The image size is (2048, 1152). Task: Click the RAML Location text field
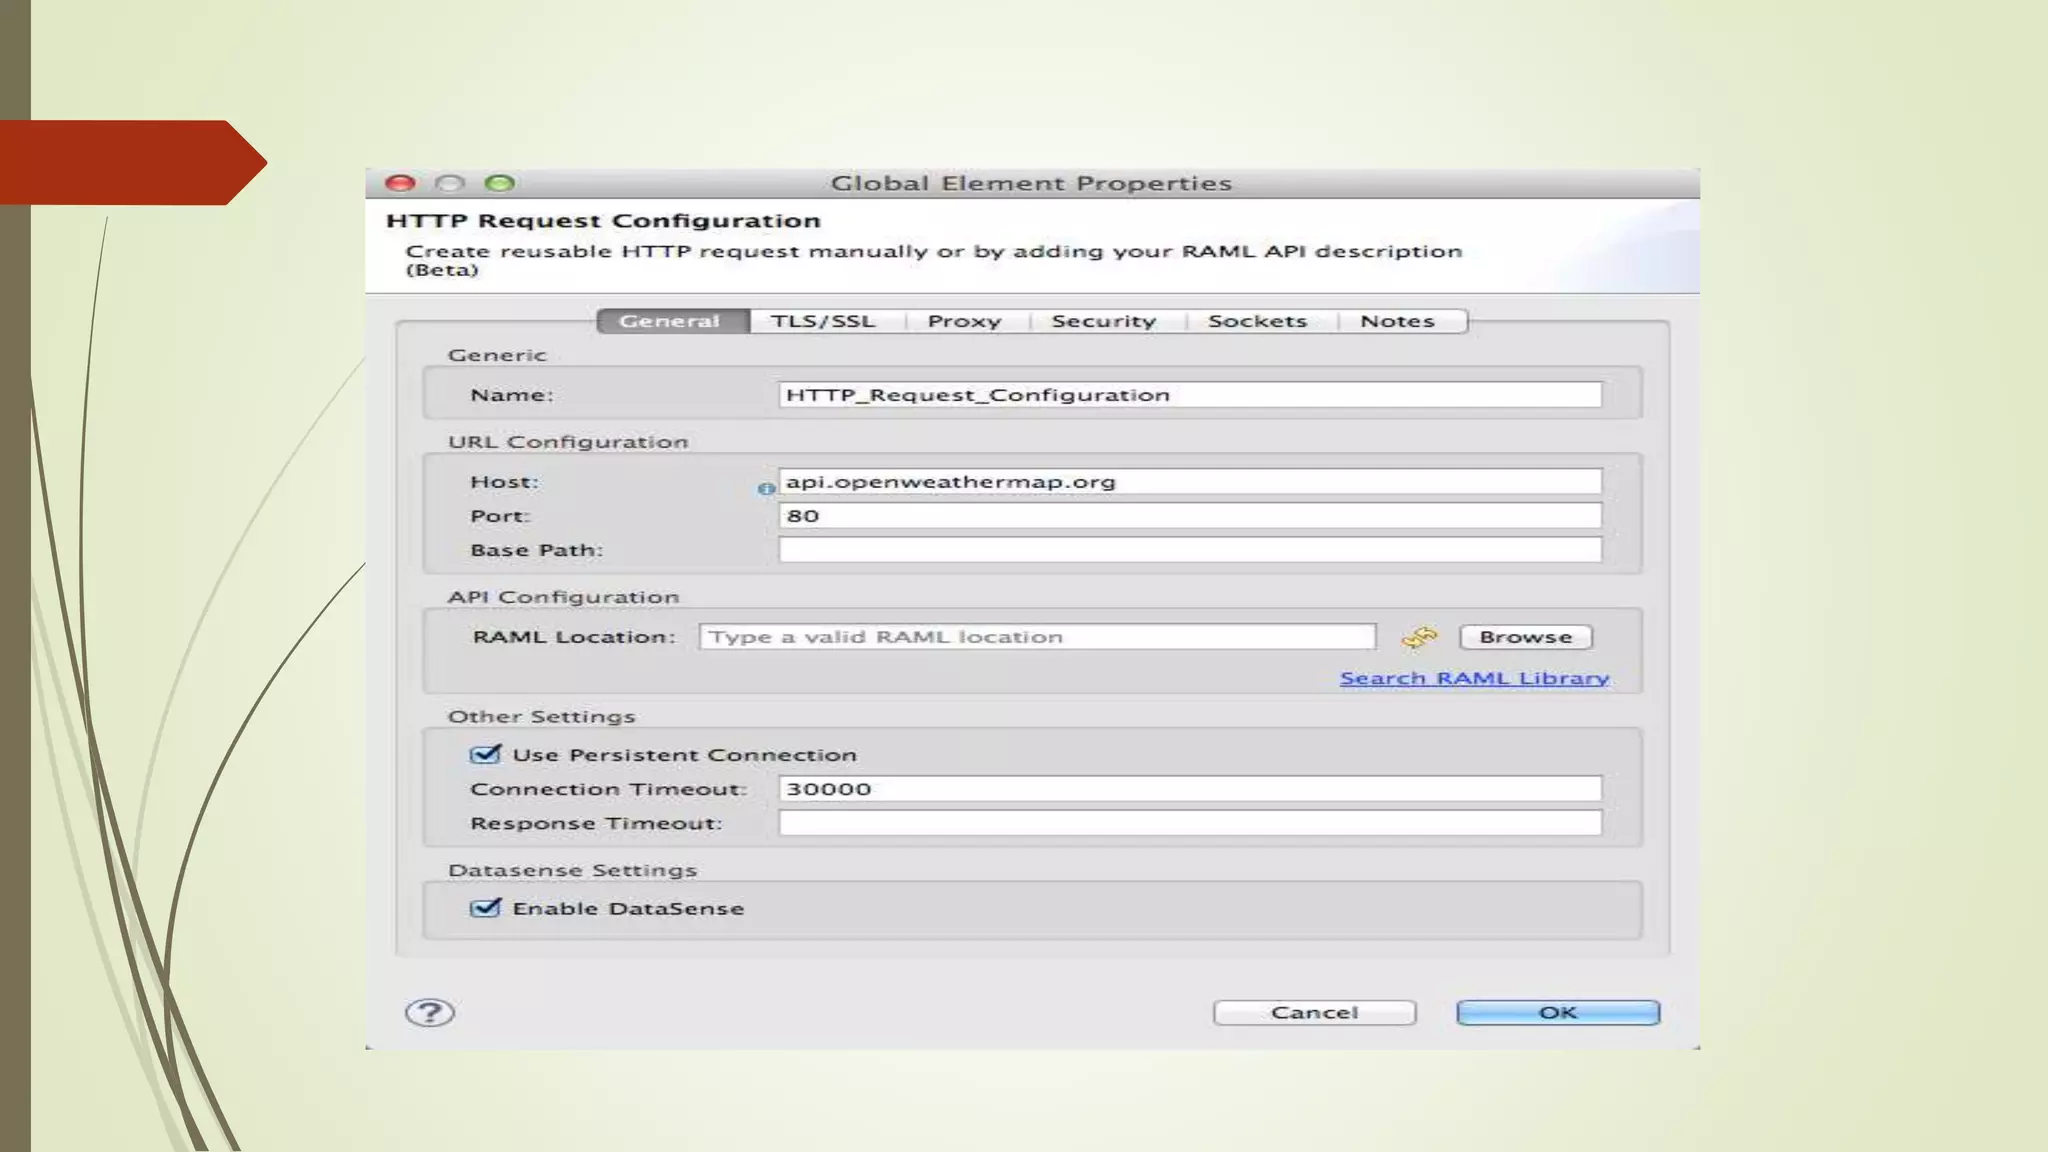(x=1037, y=637)
